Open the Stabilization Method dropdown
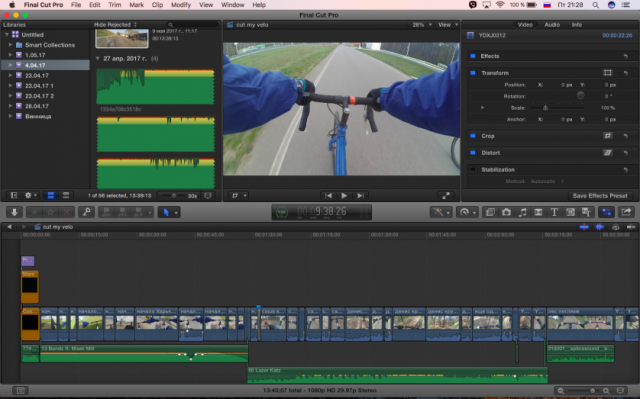Image resolution: width=640 pixels, height=399 pixels. [547, 181]
